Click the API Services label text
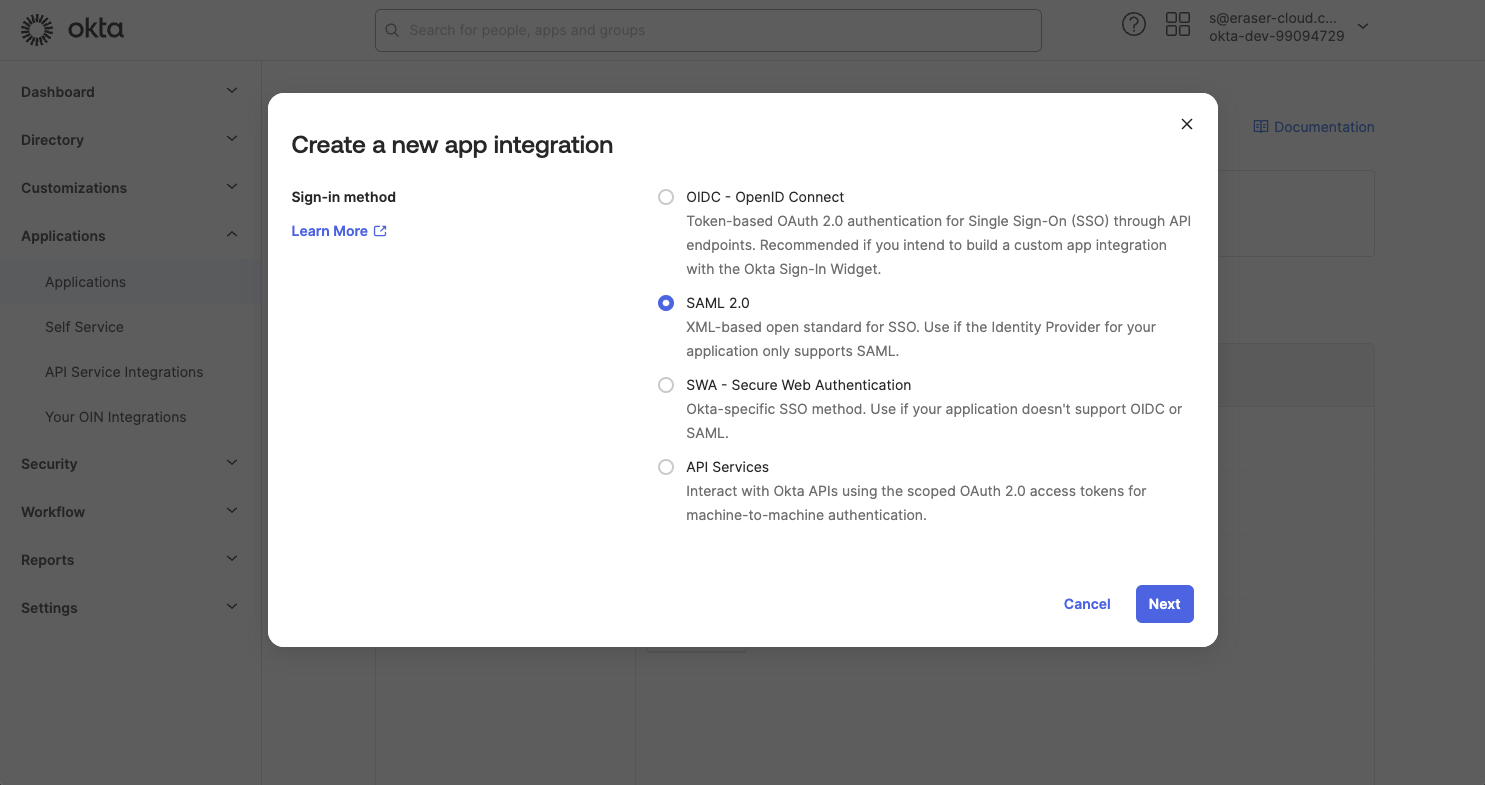The width and height of the screenshot is (1485, 785). [727, 467]
